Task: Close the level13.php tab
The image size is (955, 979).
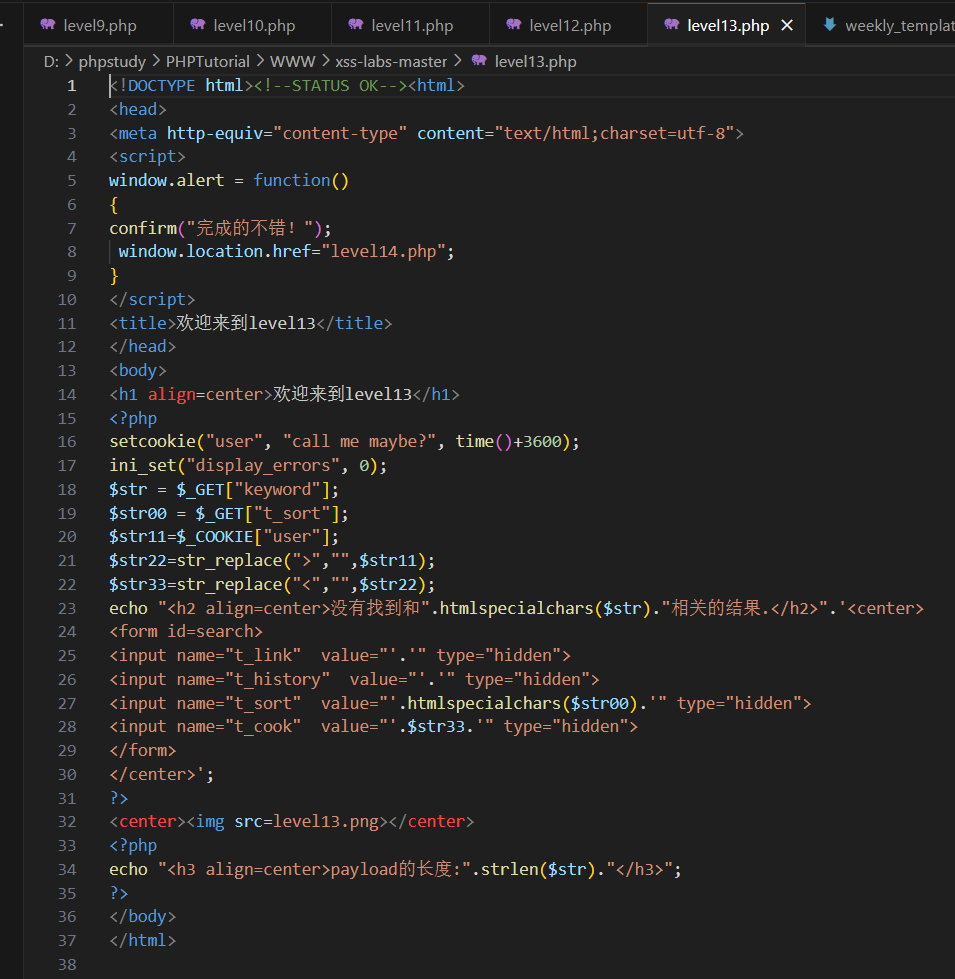Action: [x=787, y=26]
